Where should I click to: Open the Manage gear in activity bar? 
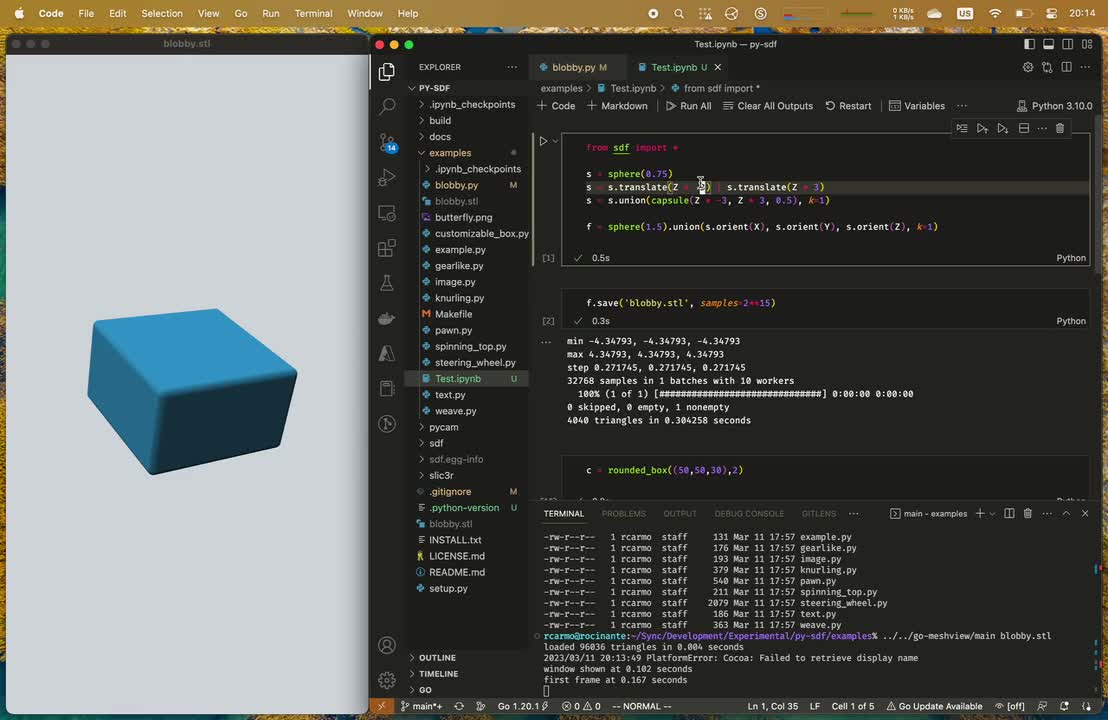coord(387,680)
